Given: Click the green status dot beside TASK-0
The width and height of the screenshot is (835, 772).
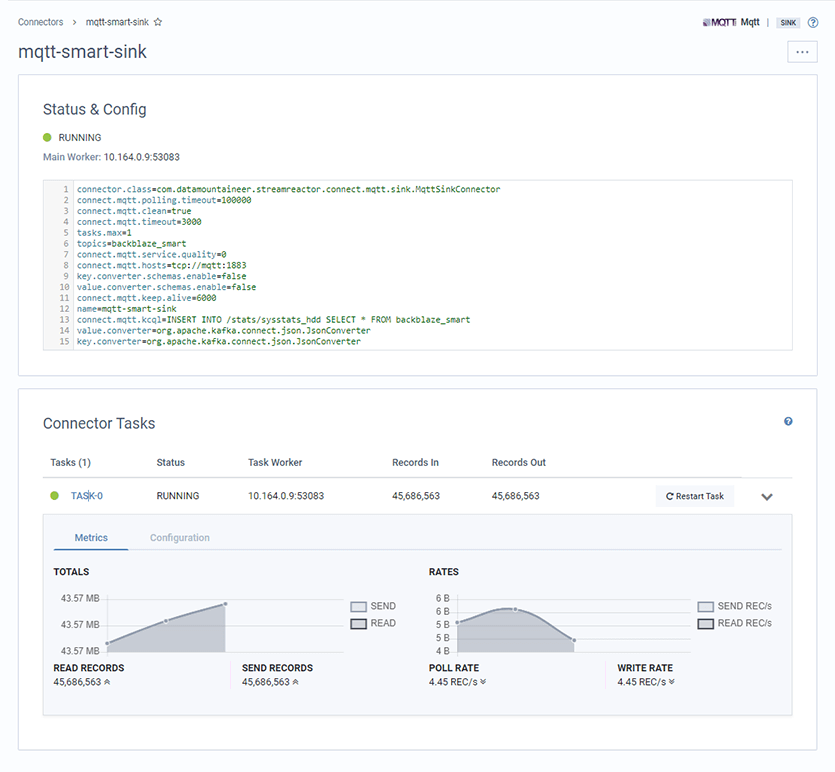Looking at the screenshot, I should tap(53, 495).
